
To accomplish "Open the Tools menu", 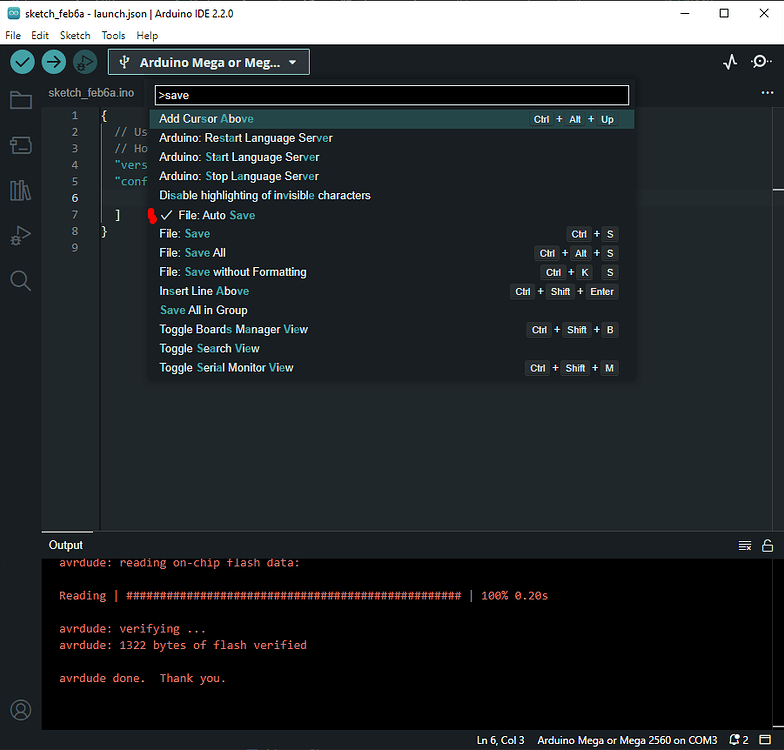I will (114, 36).
